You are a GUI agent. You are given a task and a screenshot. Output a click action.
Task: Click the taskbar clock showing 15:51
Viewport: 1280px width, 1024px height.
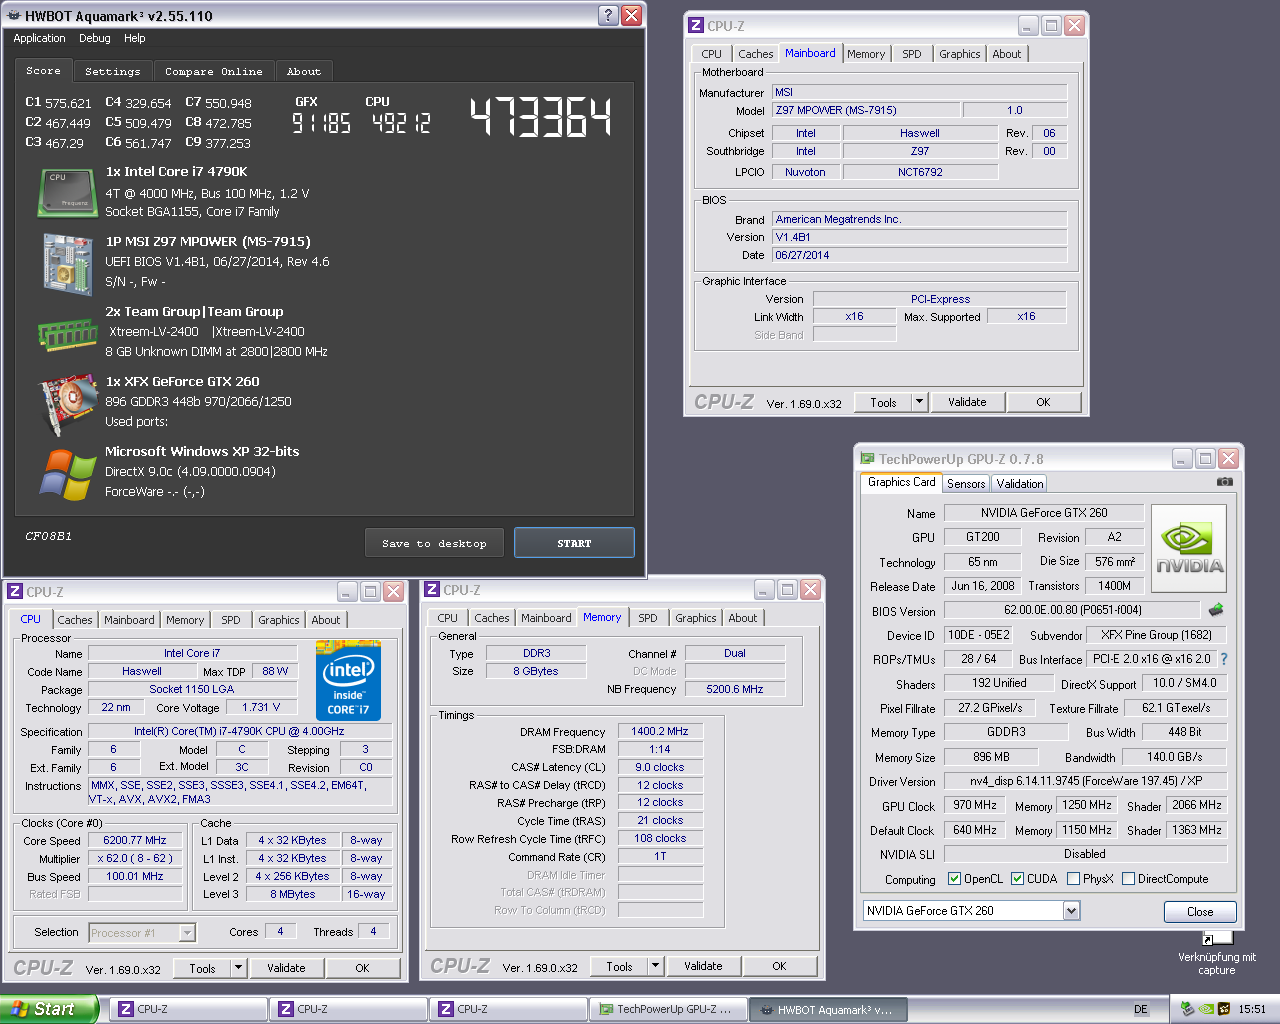click(1252, 1009)
